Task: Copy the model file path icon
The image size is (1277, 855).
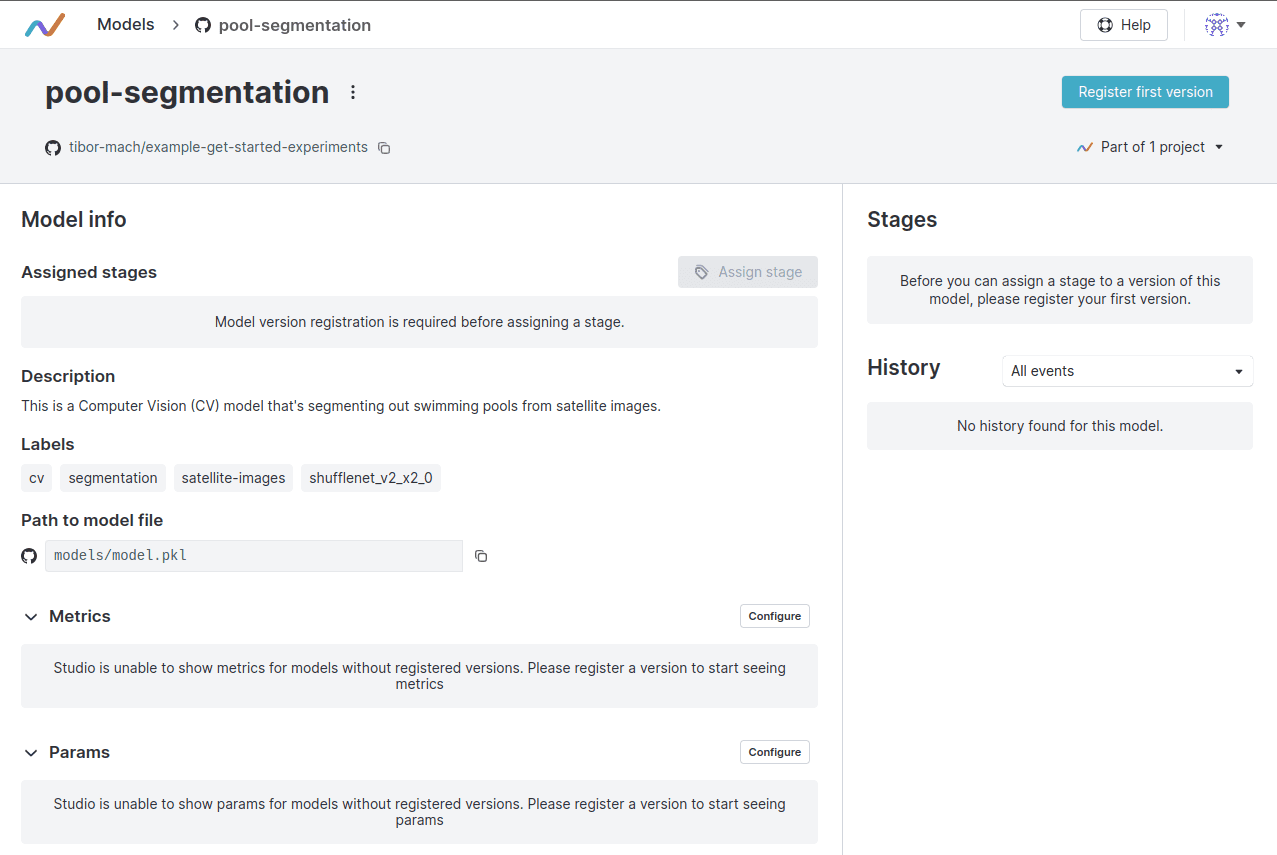Action: (x=481, y=556)
